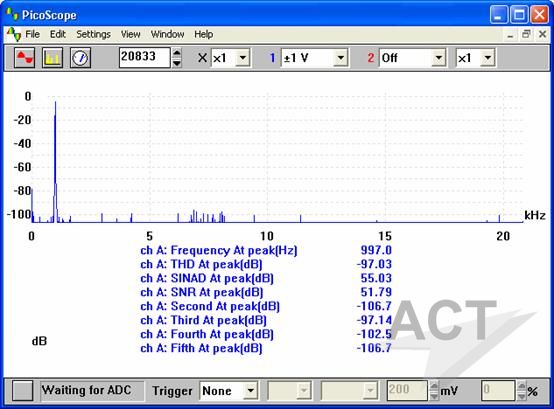554x409 pixels.
Task: Open channel 2 Off range dropdown
Action: [438, 58]
